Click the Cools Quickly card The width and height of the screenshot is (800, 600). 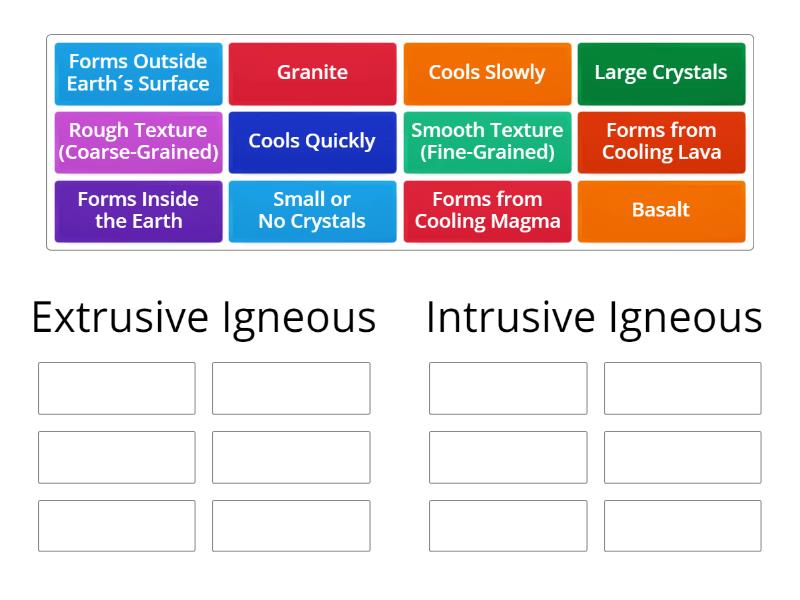point(312,141)
